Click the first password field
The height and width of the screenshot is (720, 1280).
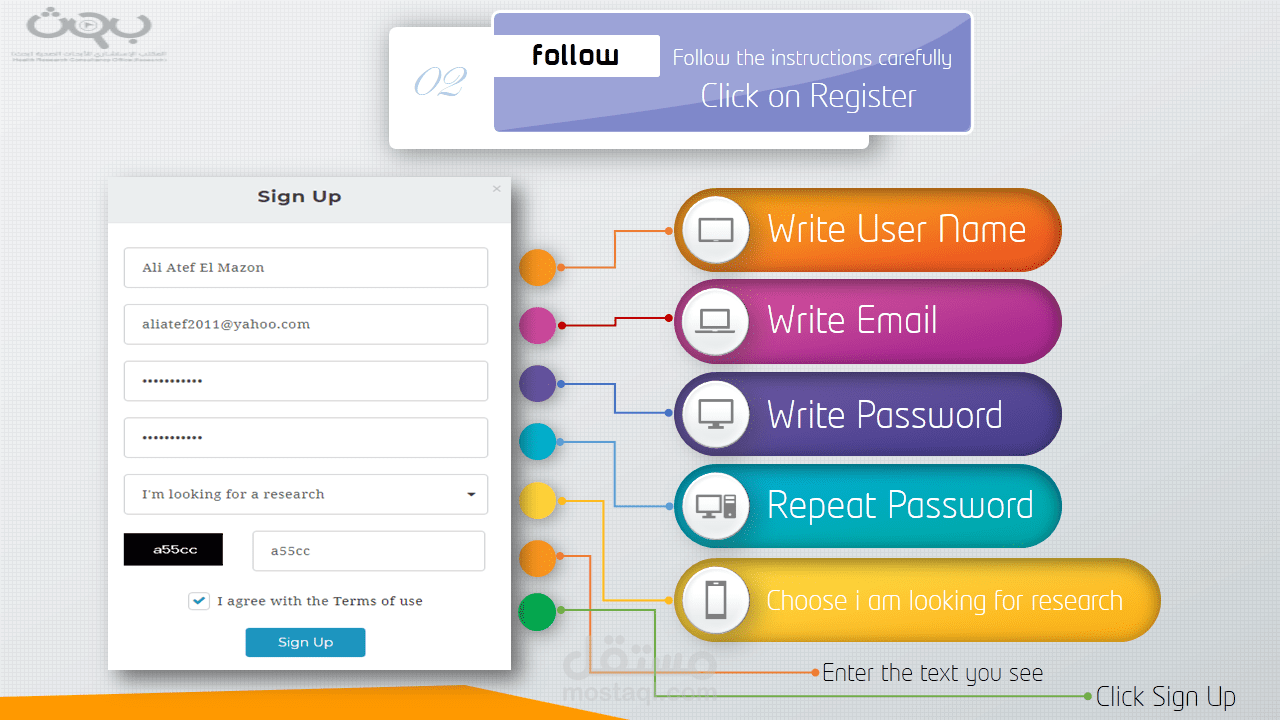coord(305,381)
